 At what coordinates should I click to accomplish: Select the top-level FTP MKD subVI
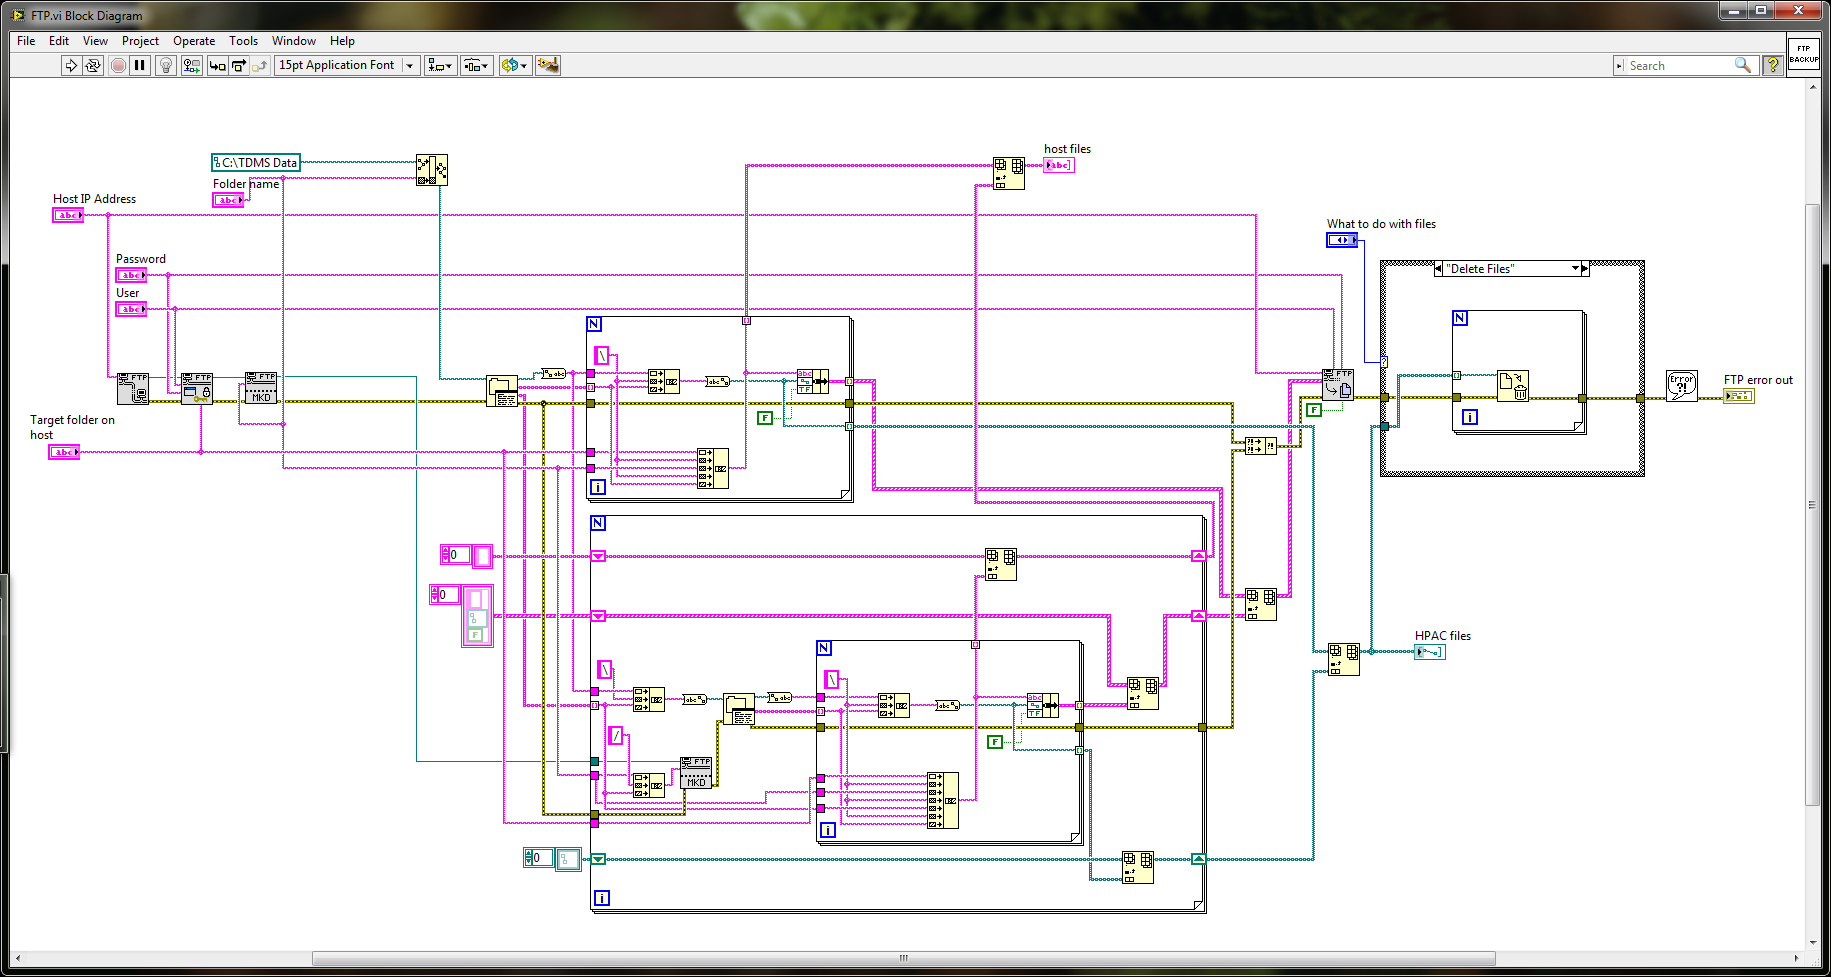pos(261,388)
